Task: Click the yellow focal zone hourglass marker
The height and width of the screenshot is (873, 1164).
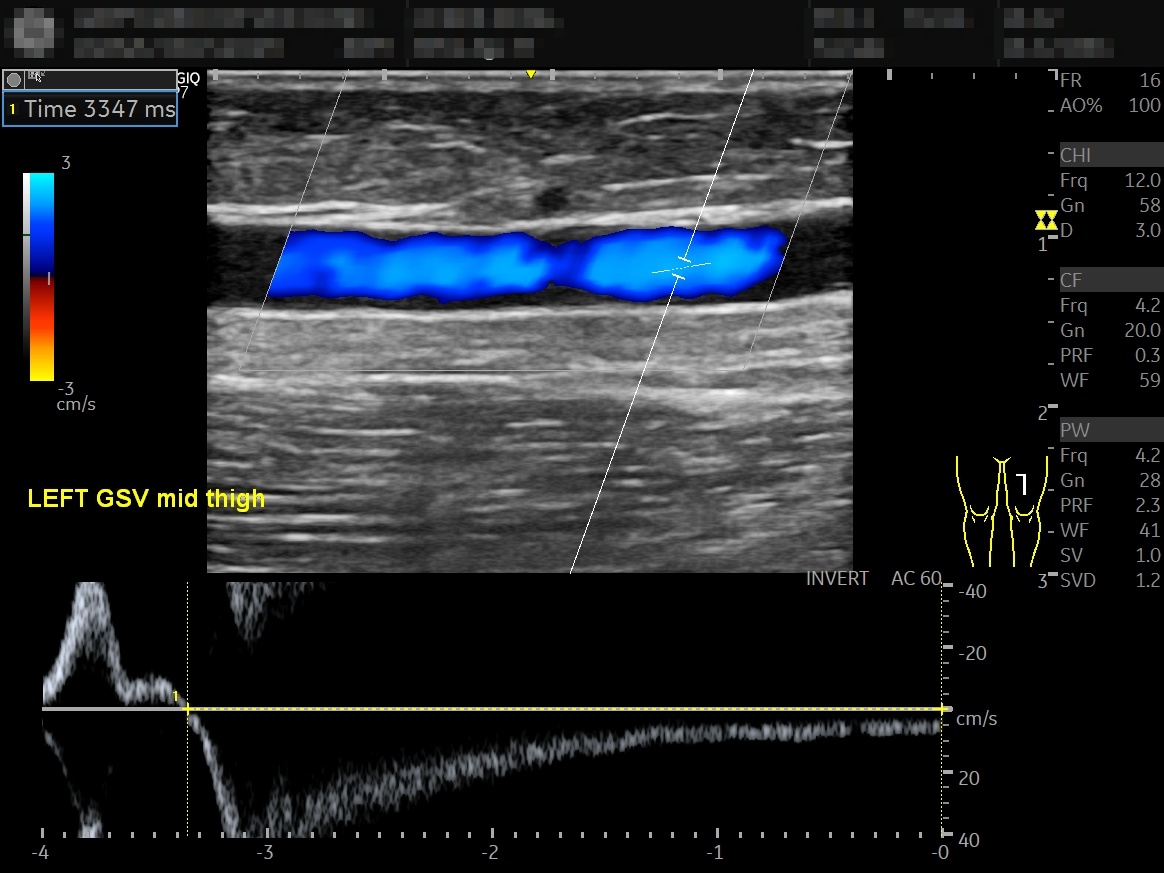Action: (1046, 220)
